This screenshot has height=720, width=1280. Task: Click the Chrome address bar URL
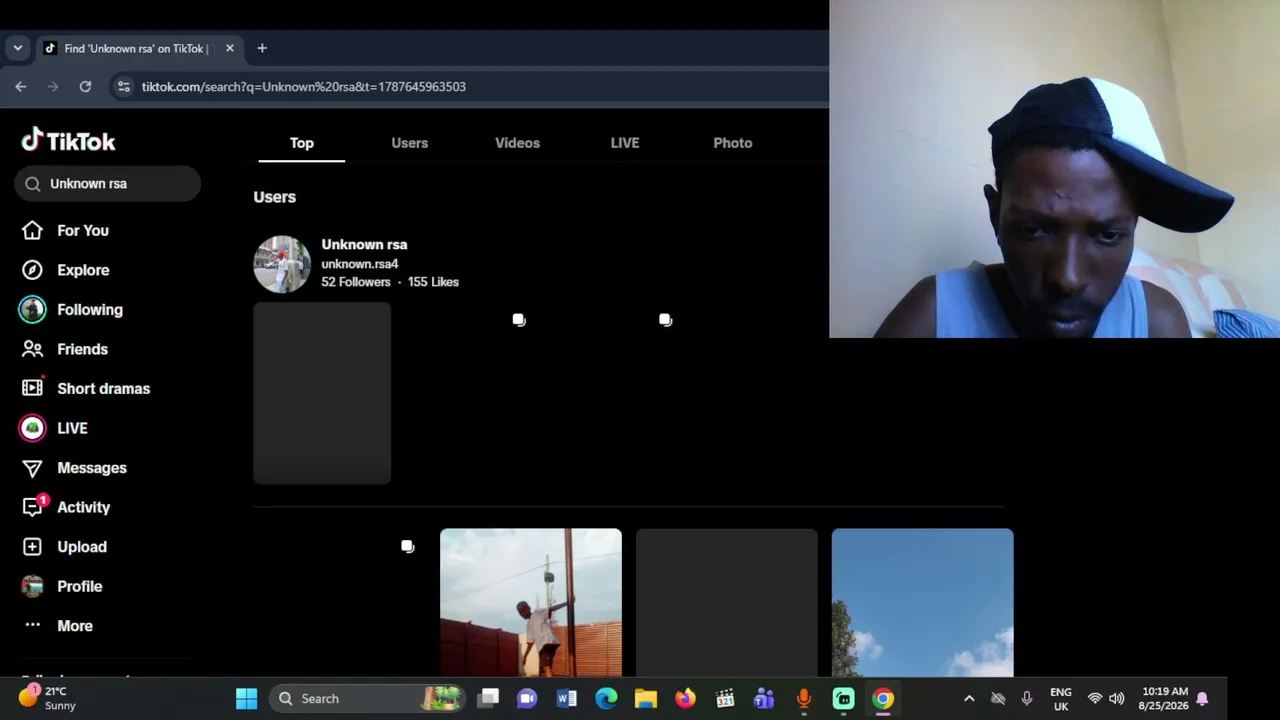[x=304, y=87]
